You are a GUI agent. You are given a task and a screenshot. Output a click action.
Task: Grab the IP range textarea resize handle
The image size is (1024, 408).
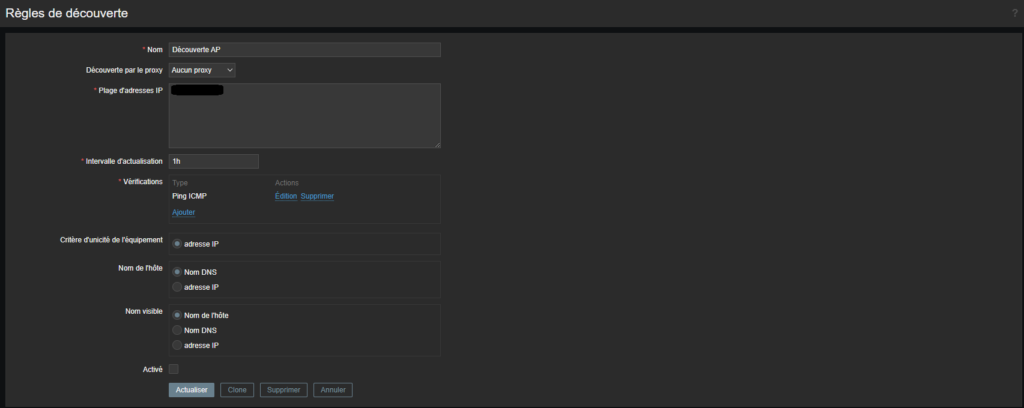point(437,145)
